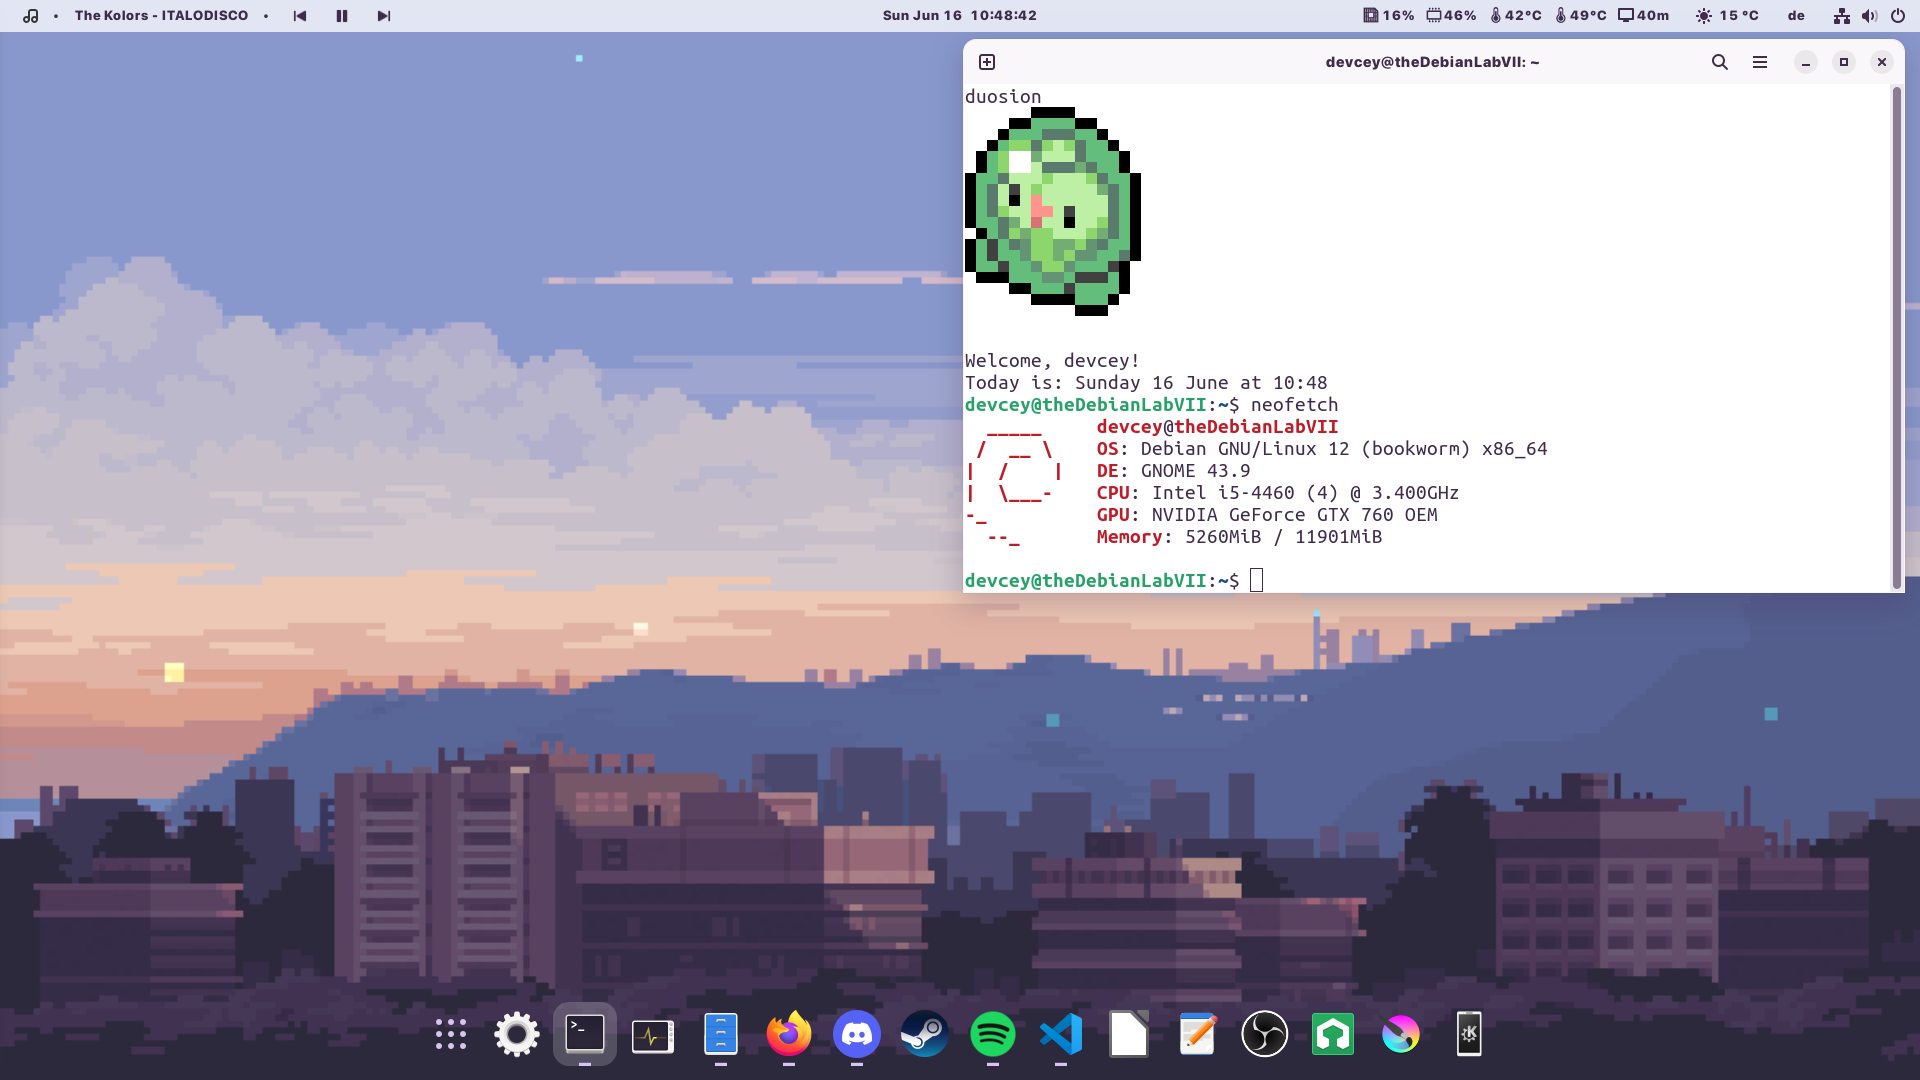Launch OBS Studio from the dock
Image resolution: width=1920 pixels, height=1080 pixels.
(1265, 1034)
